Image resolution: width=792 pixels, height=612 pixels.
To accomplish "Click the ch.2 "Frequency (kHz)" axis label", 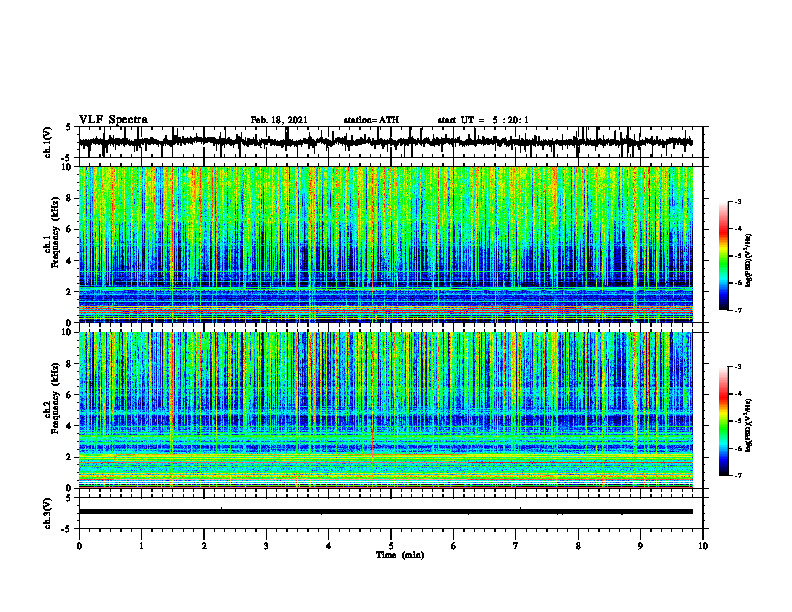I will coord(55,399).
